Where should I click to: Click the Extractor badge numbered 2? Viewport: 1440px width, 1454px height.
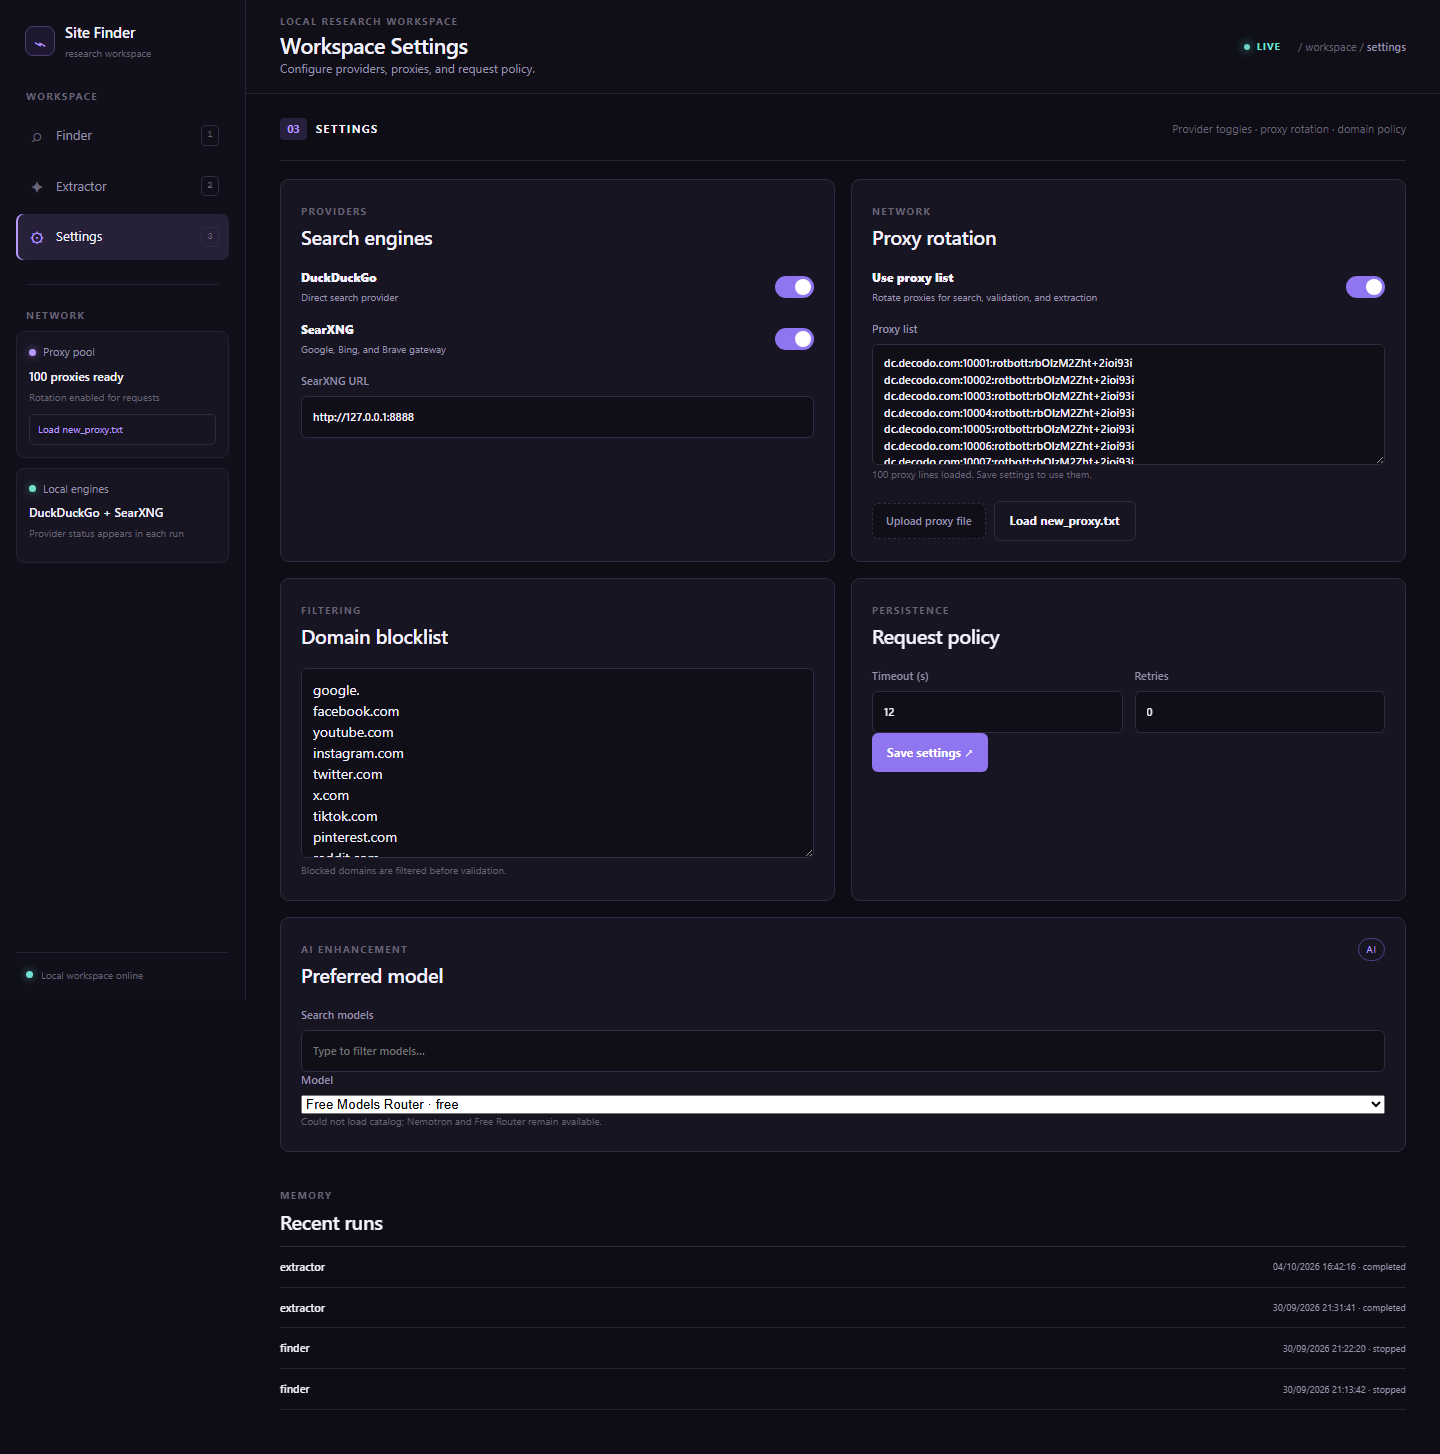tap(210, 186)
